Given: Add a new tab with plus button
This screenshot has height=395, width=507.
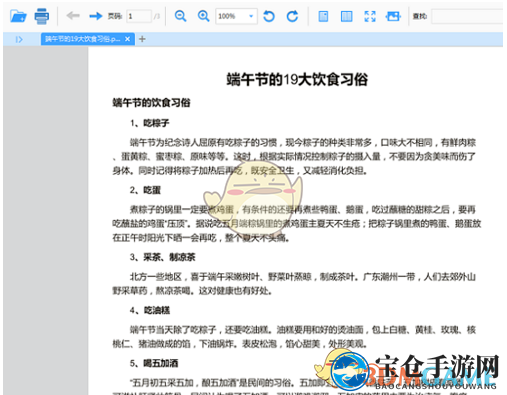Looking at the screenshot, I should pos(142,39).
